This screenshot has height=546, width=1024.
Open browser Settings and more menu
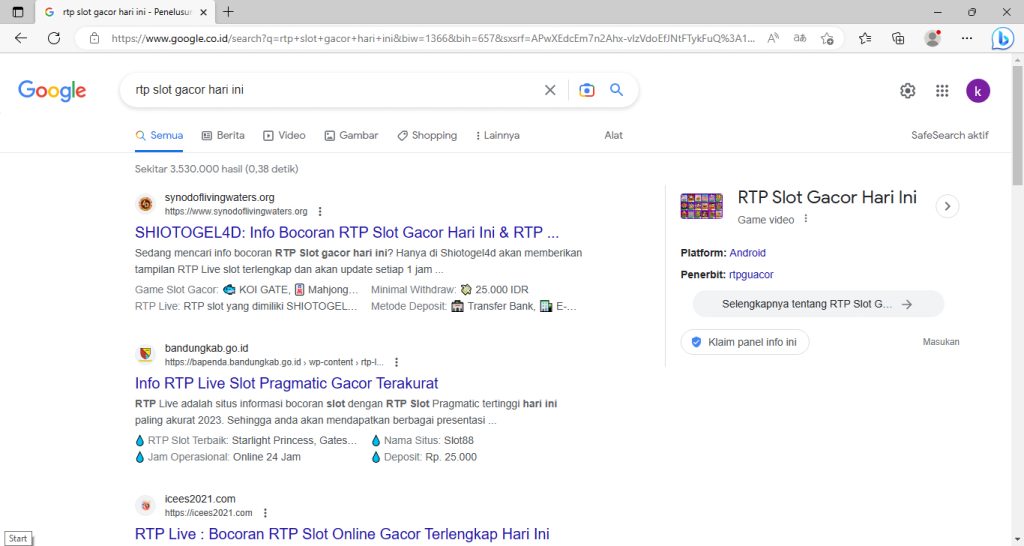(967, 39)
